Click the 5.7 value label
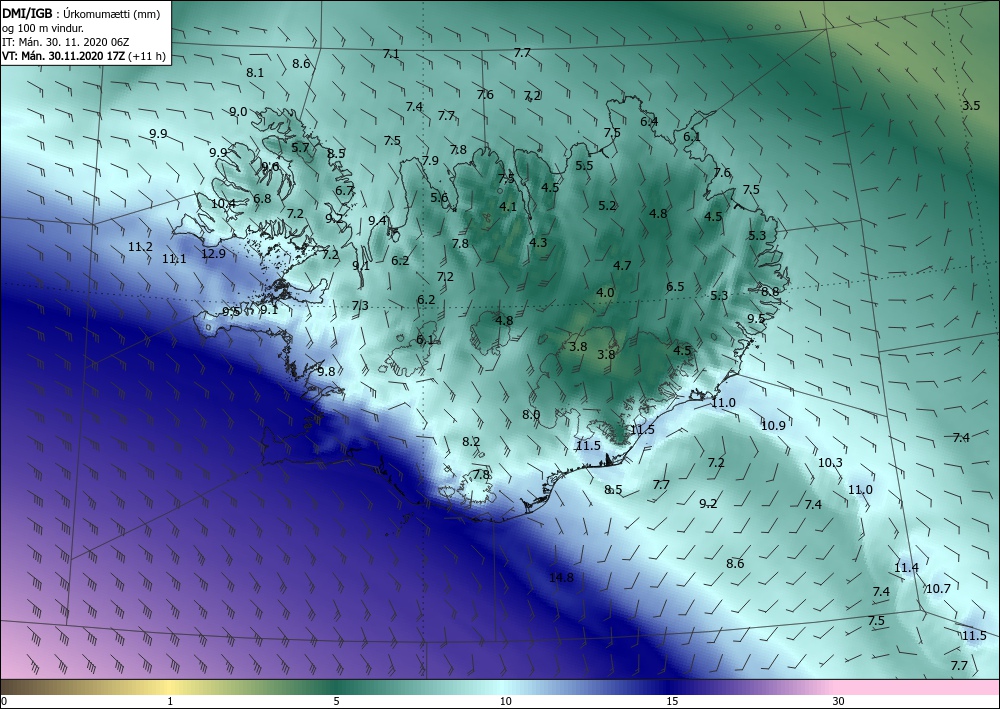This screenshot has width=1000, height=709. 300,147
